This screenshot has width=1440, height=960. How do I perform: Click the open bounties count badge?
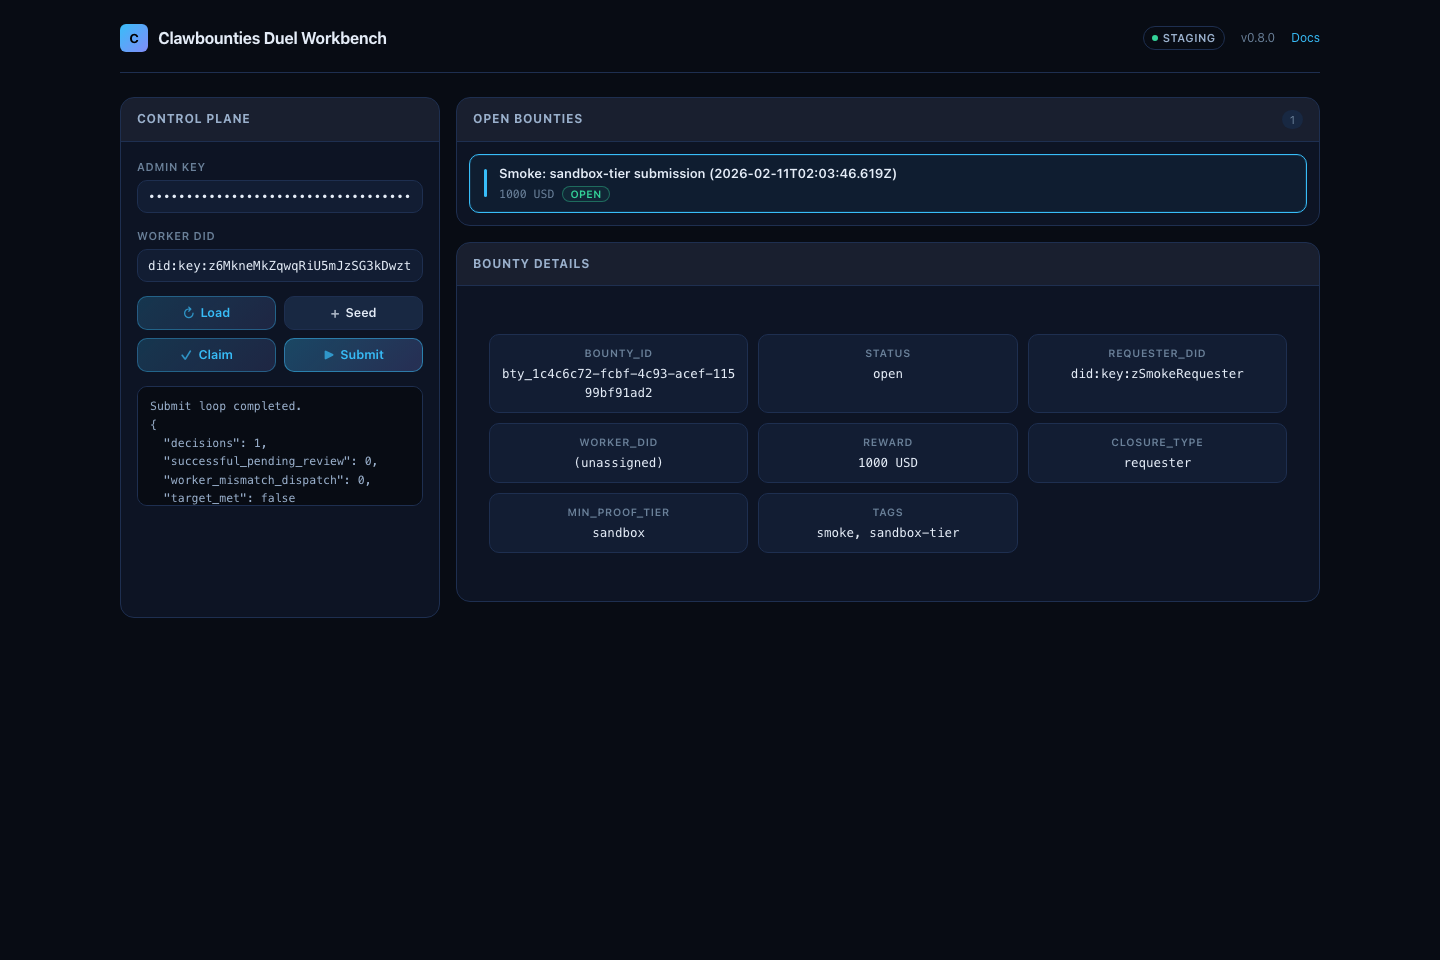tap(1292, 120)
